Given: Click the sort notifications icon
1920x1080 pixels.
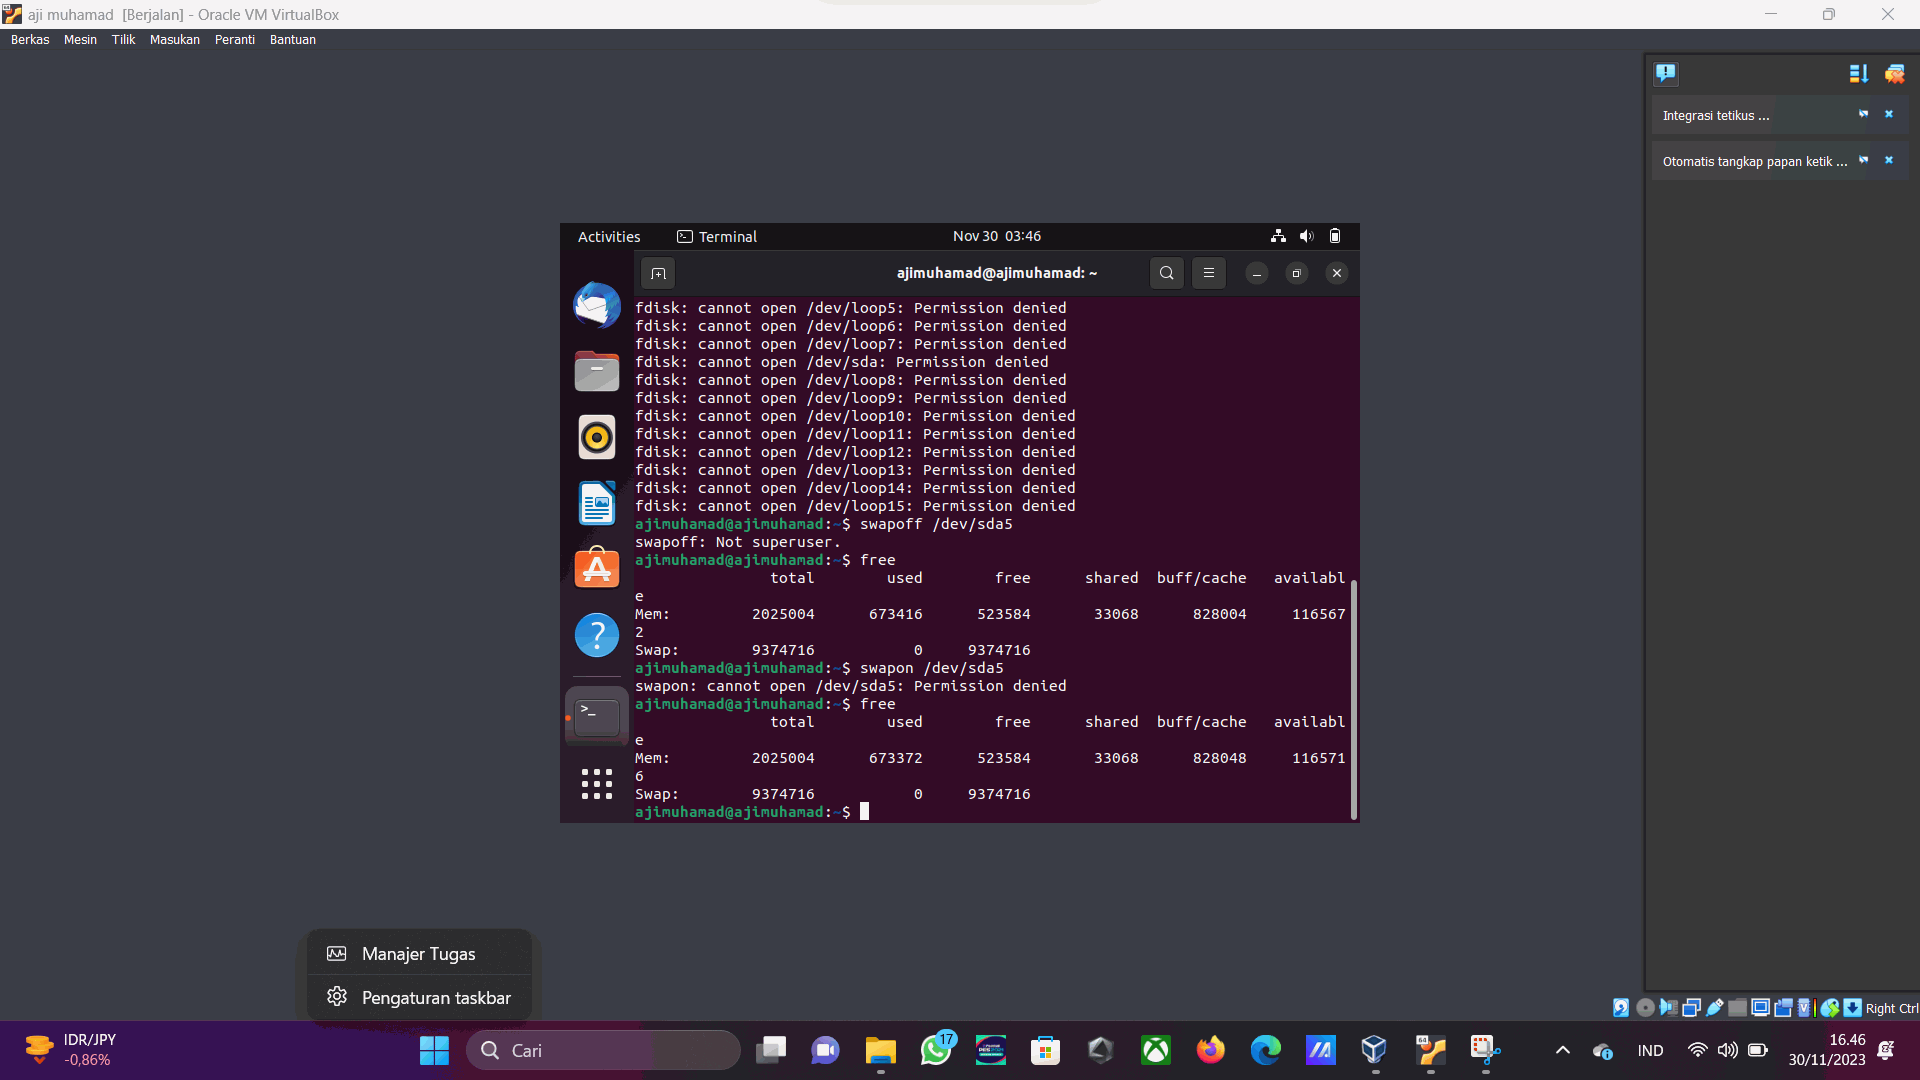Looking at the screenshot, I should [1858, 73].
